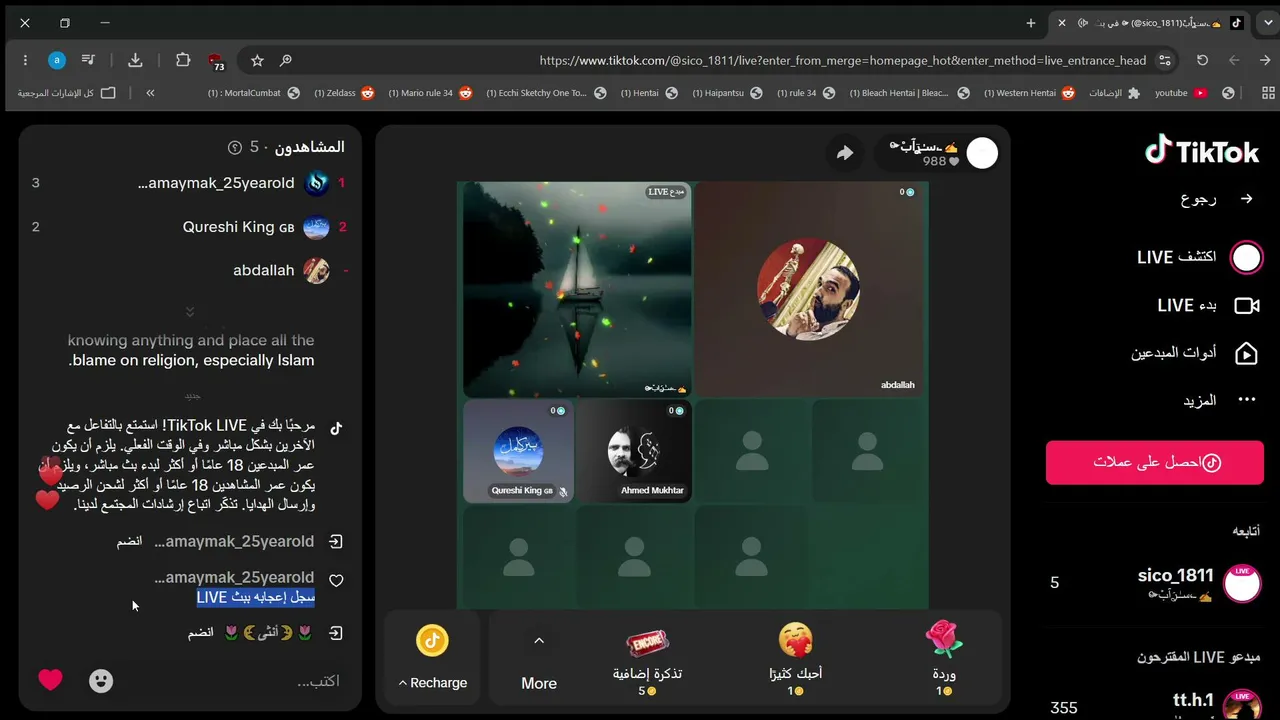1280x720 pixels.
Task: Open the tab search dropdown
Action: pos(1267,23)
